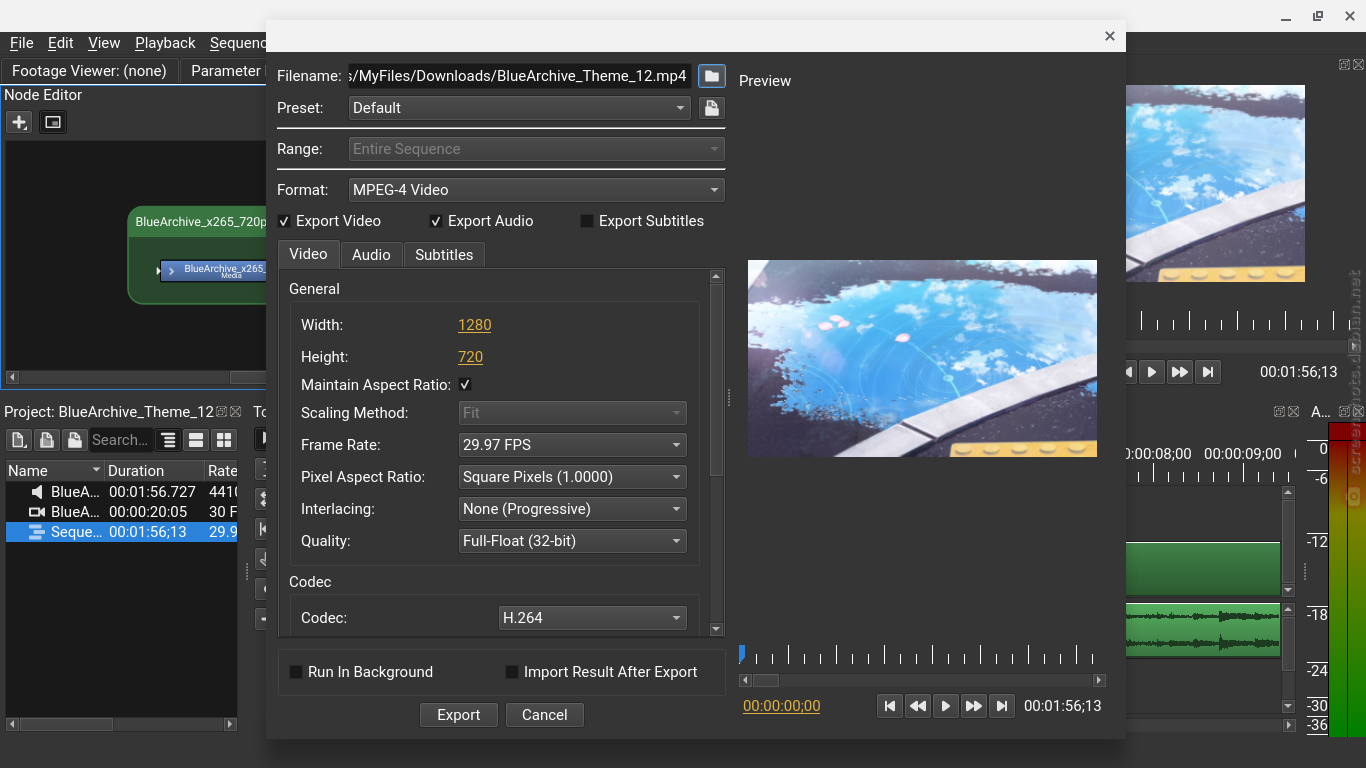
Task: Click the save project icon in Project panel
Action: tap(74, 440)
